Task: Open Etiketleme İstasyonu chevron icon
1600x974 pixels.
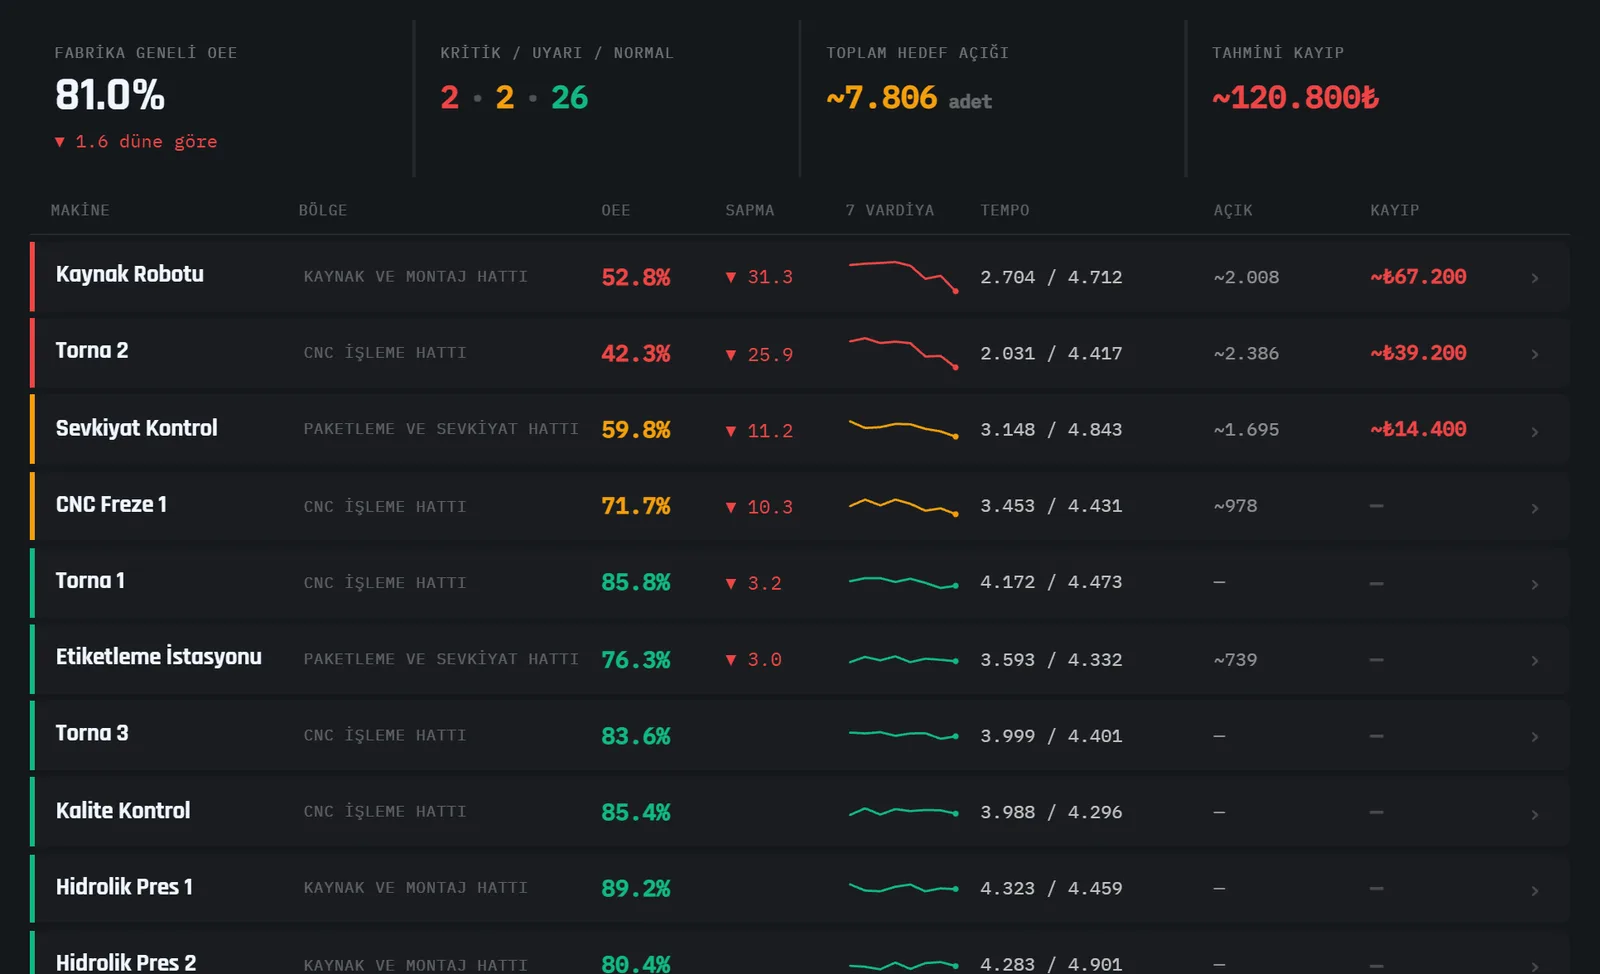Action: [x=1534, y=660]
